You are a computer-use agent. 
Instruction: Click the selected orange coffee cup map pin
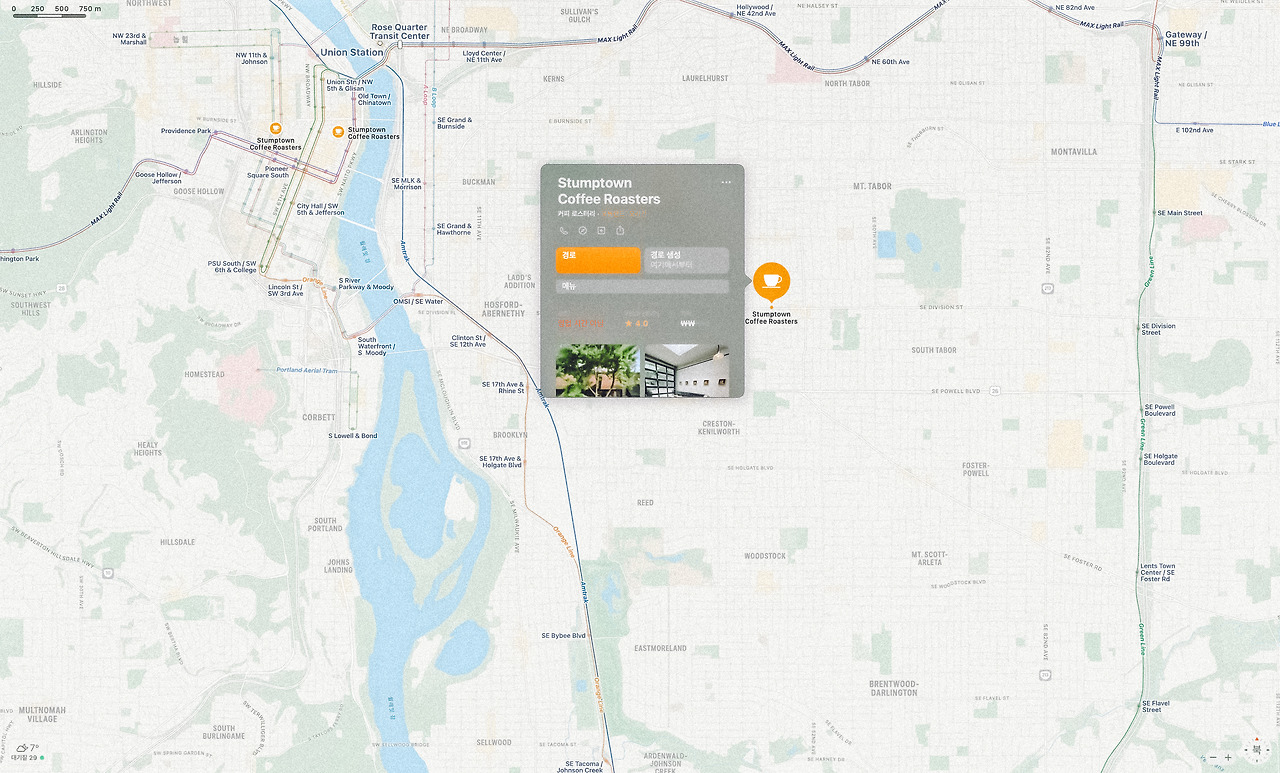[x=771, y=282]
